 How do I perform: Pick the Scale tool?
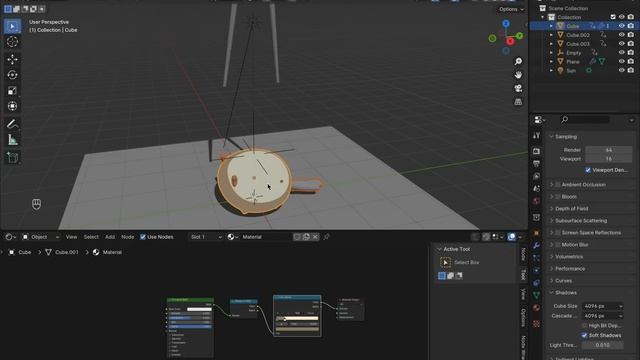(12, 91)
